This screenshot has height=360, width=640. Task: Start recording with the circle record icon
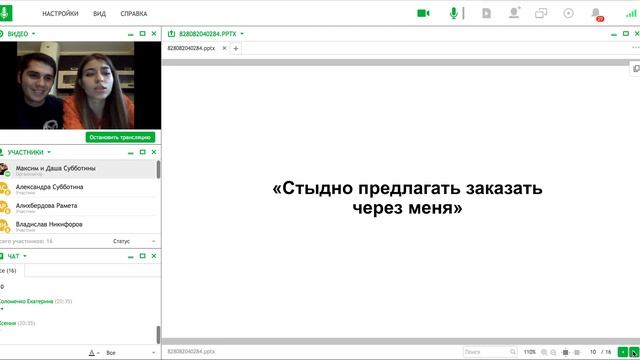pos(568,13)
